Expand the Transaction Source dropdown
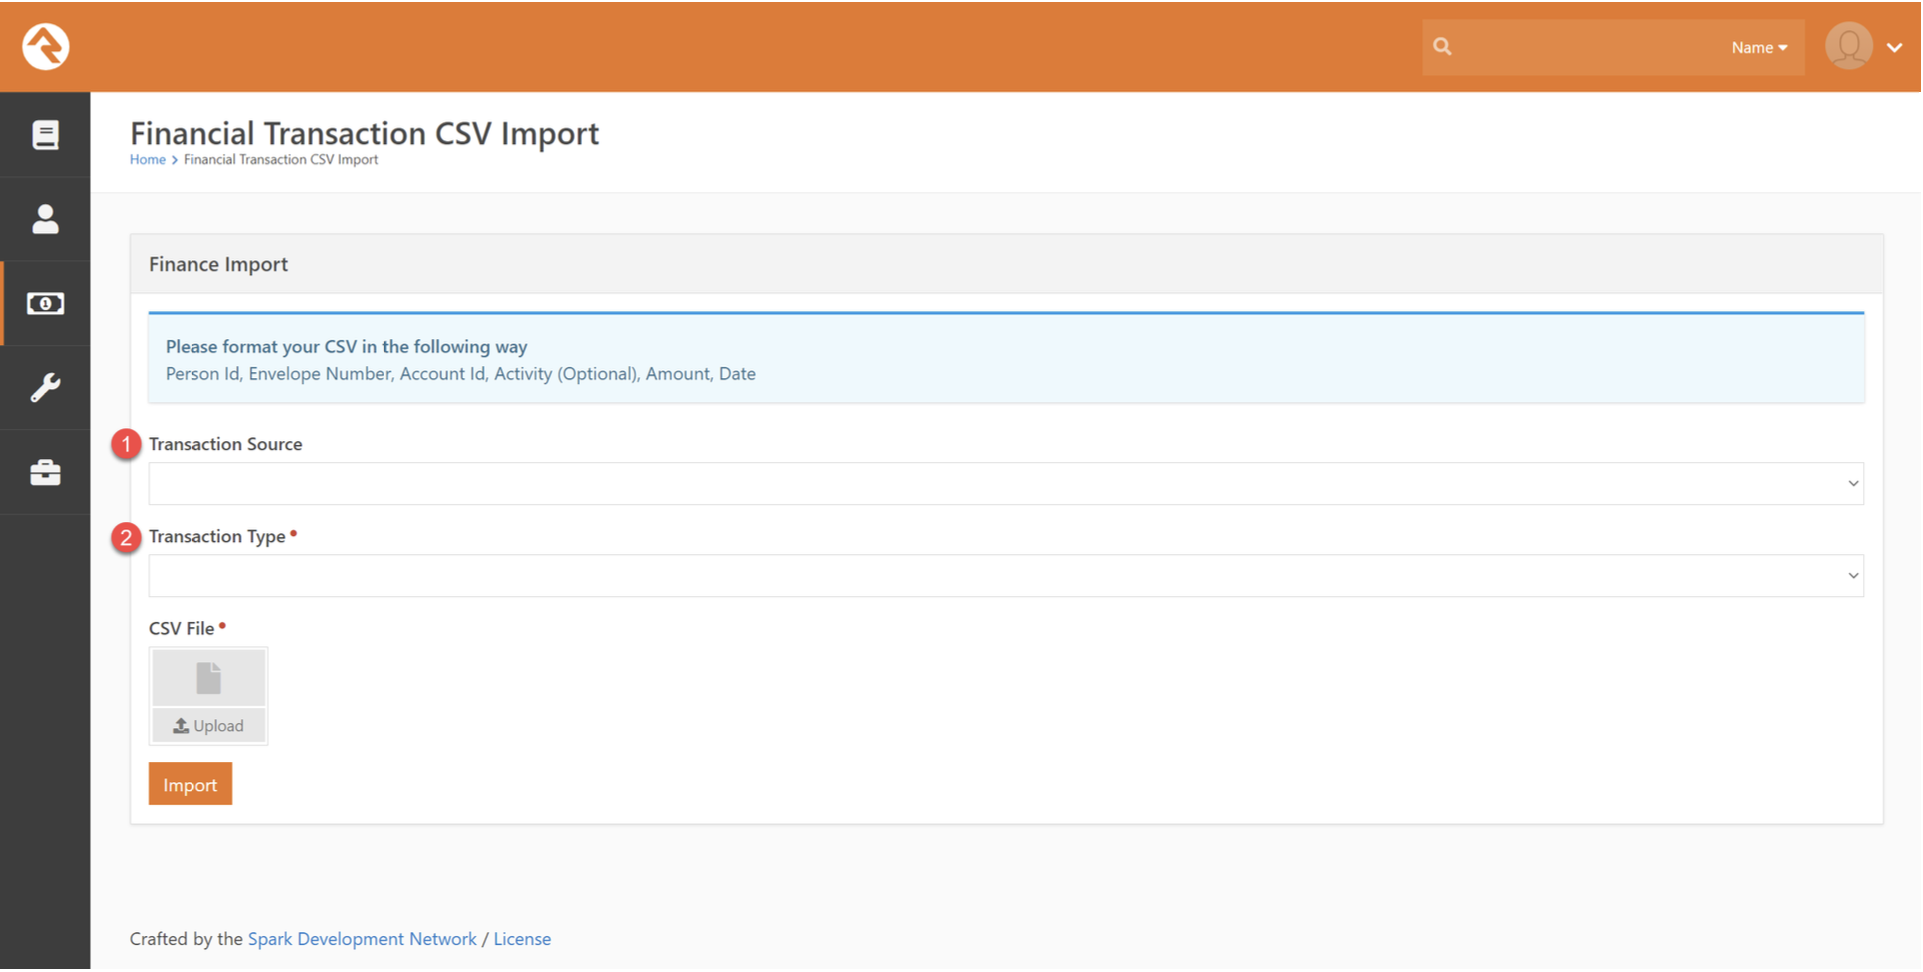Image resolution: width=1923 pixels, height=972 pixels. 1005,484
